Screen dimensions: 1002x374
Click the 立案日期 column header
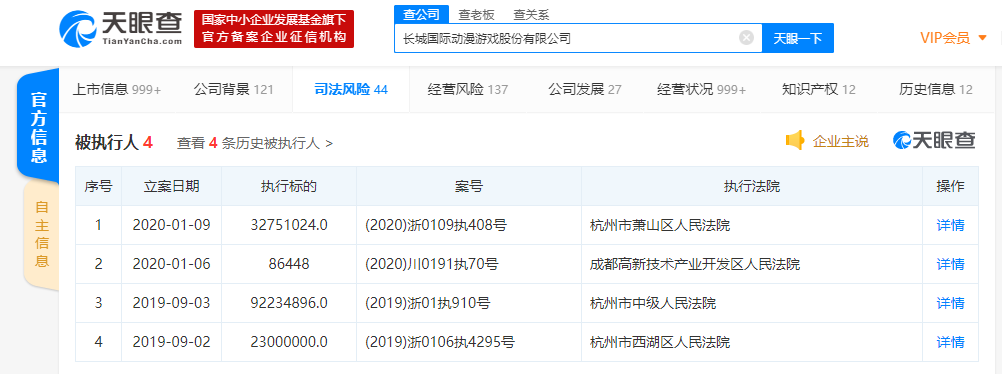(171, 186)
